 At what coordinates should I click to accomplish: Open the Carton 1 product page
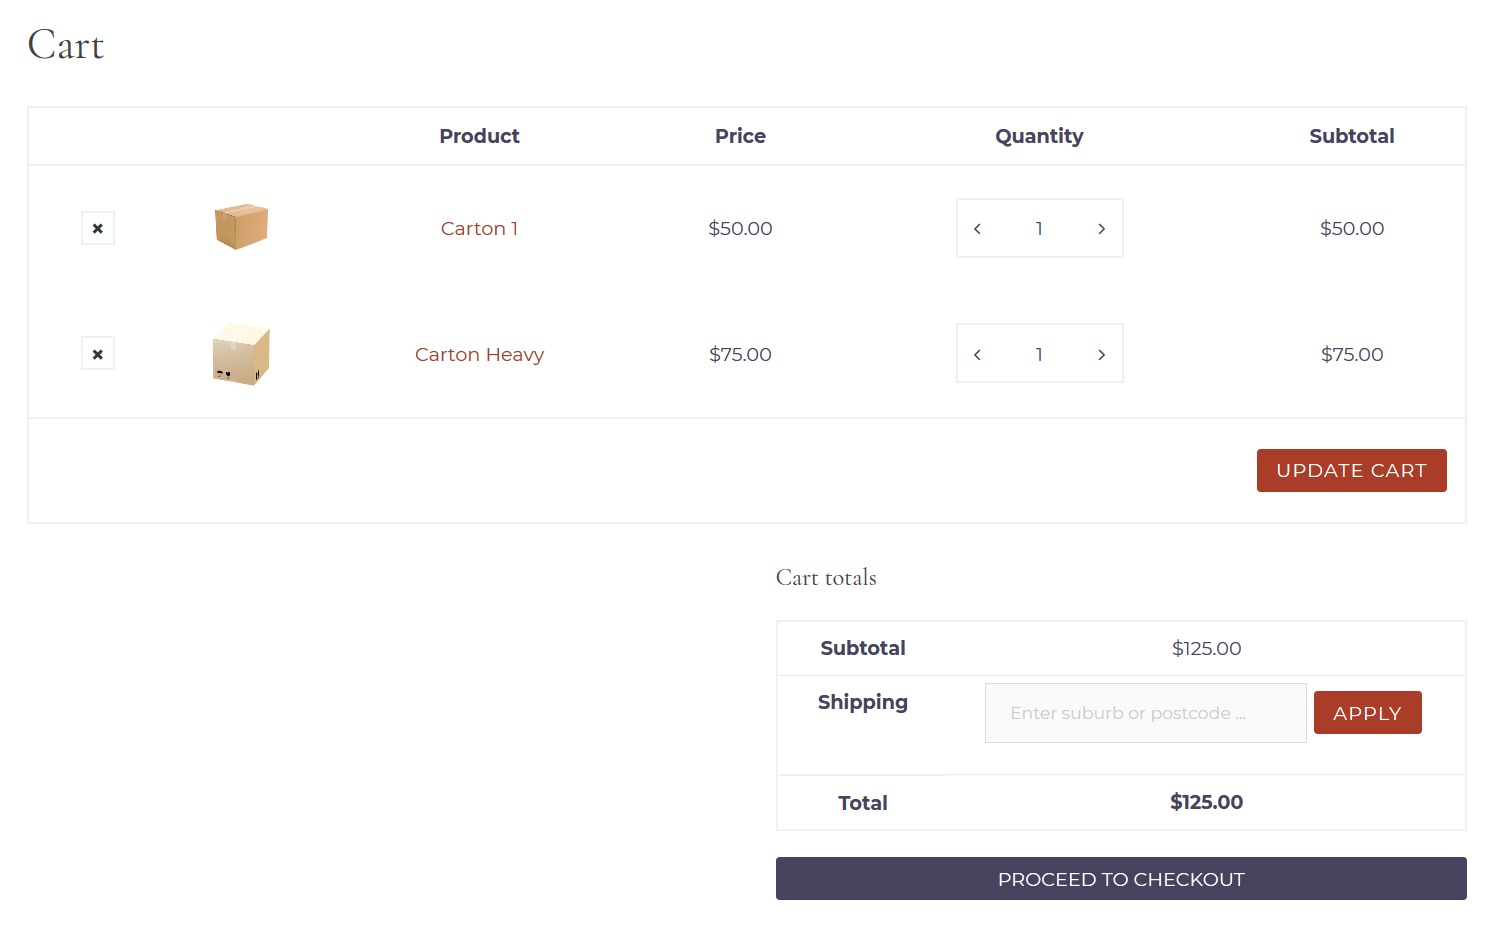(479, 228)
